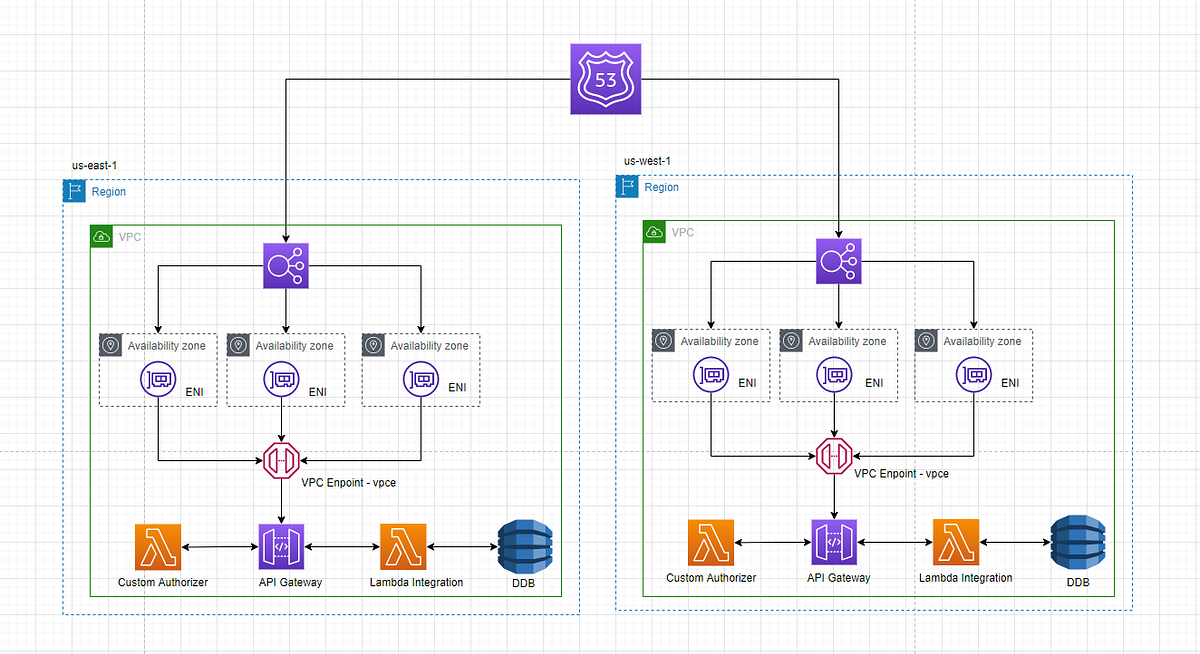The width and height of the screenshot is (1200, 654).
Task: Select the Custom Authorizer icon in us-west-1
Action: click(x=710, y=541)
